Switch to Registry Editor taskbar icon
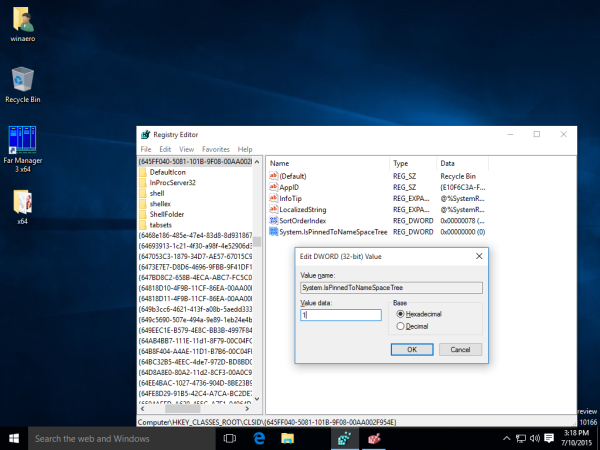Screen dimensions: 600x450 344,439
